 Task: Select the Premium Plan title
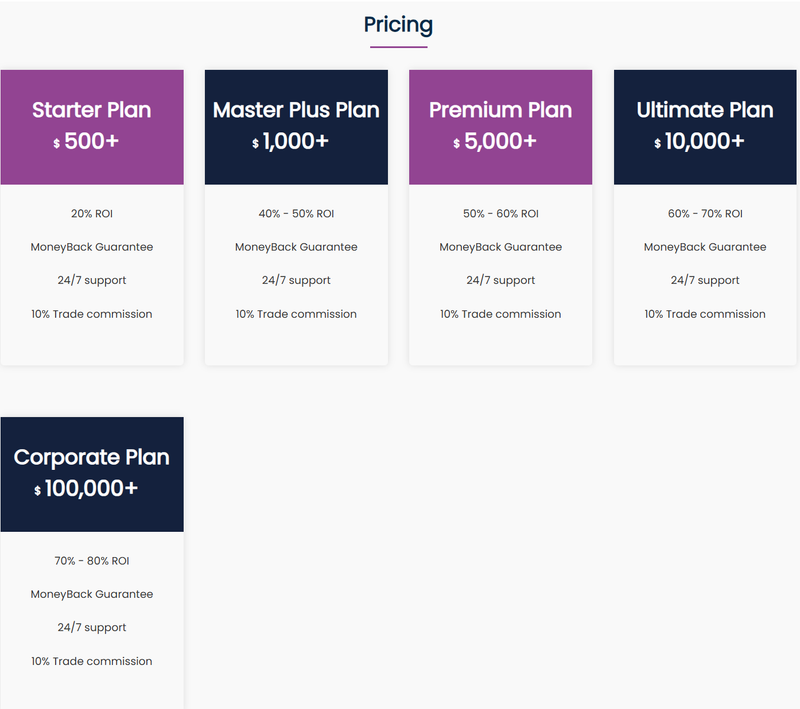[x=501, y=110]
